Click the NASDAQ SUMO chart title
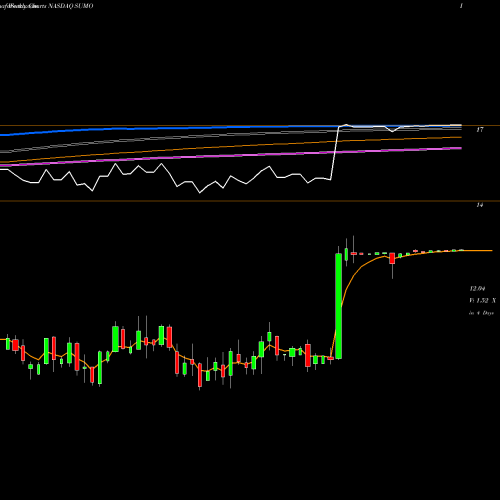The image size is (500, 500). coord(71,6)
